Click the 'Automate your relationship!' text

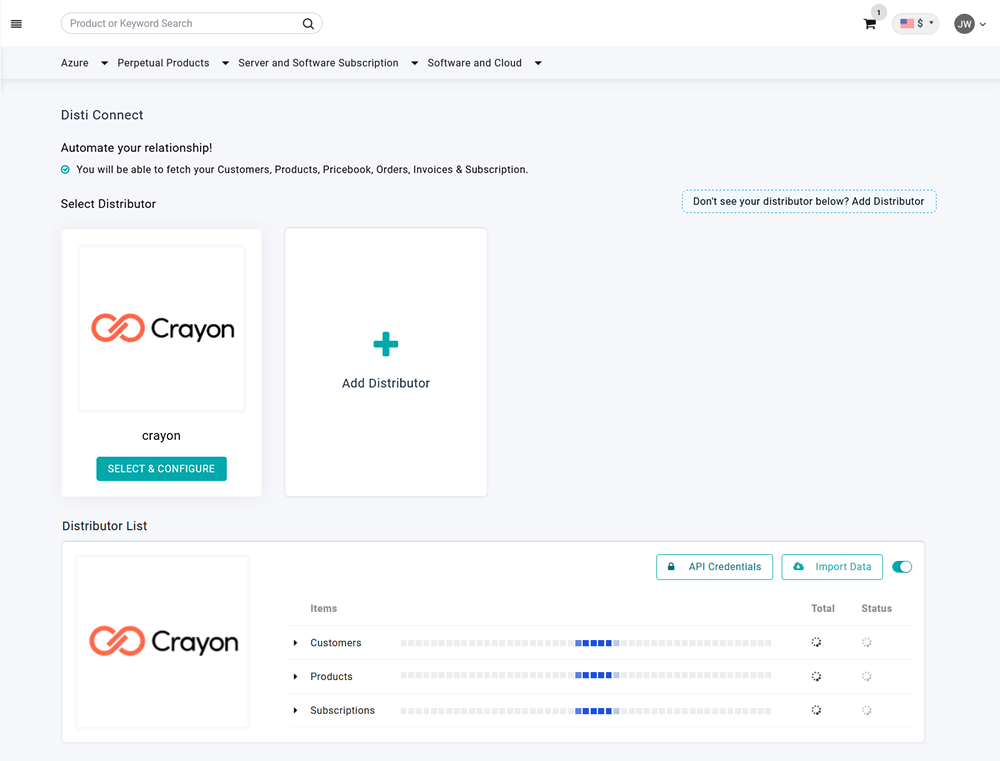[x=136, y=148]
